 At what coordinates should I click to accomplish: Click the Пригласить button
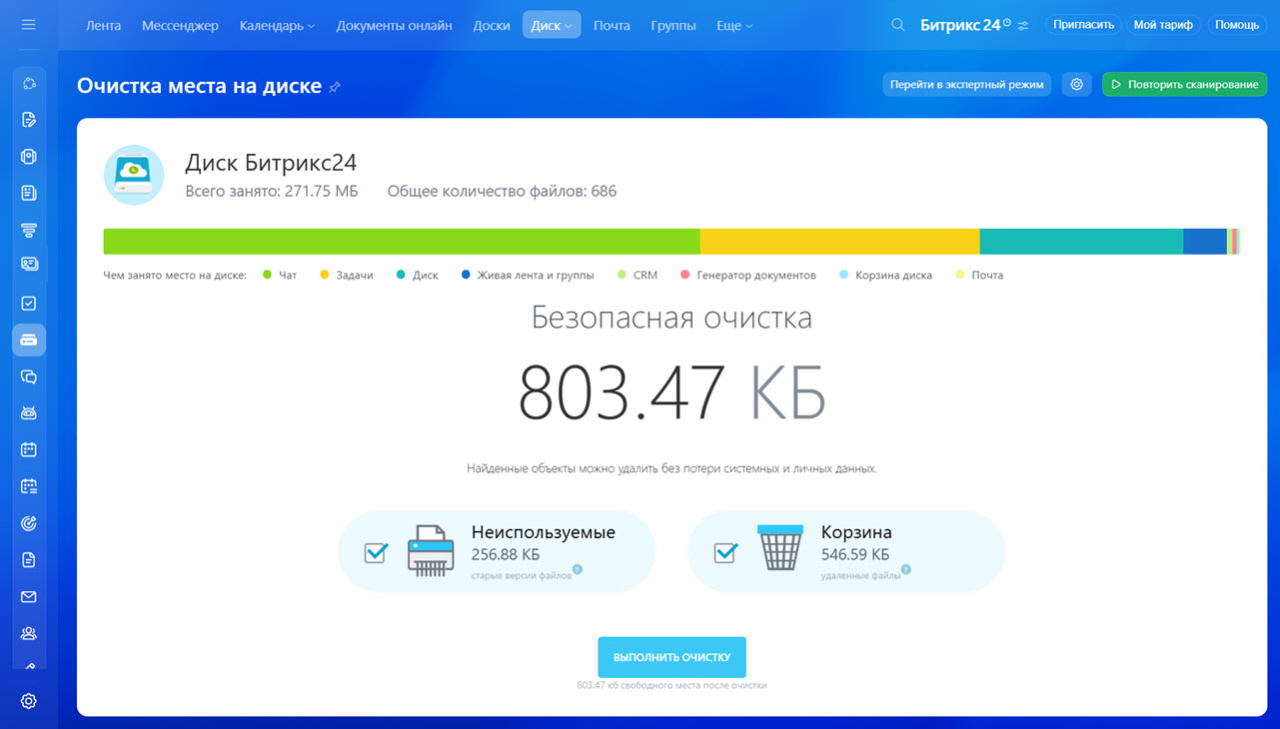pos(1083,25)
